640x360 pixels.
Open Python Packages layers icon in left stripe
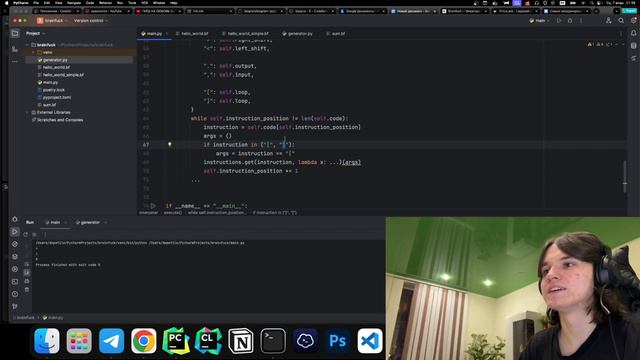coord(15,256)
